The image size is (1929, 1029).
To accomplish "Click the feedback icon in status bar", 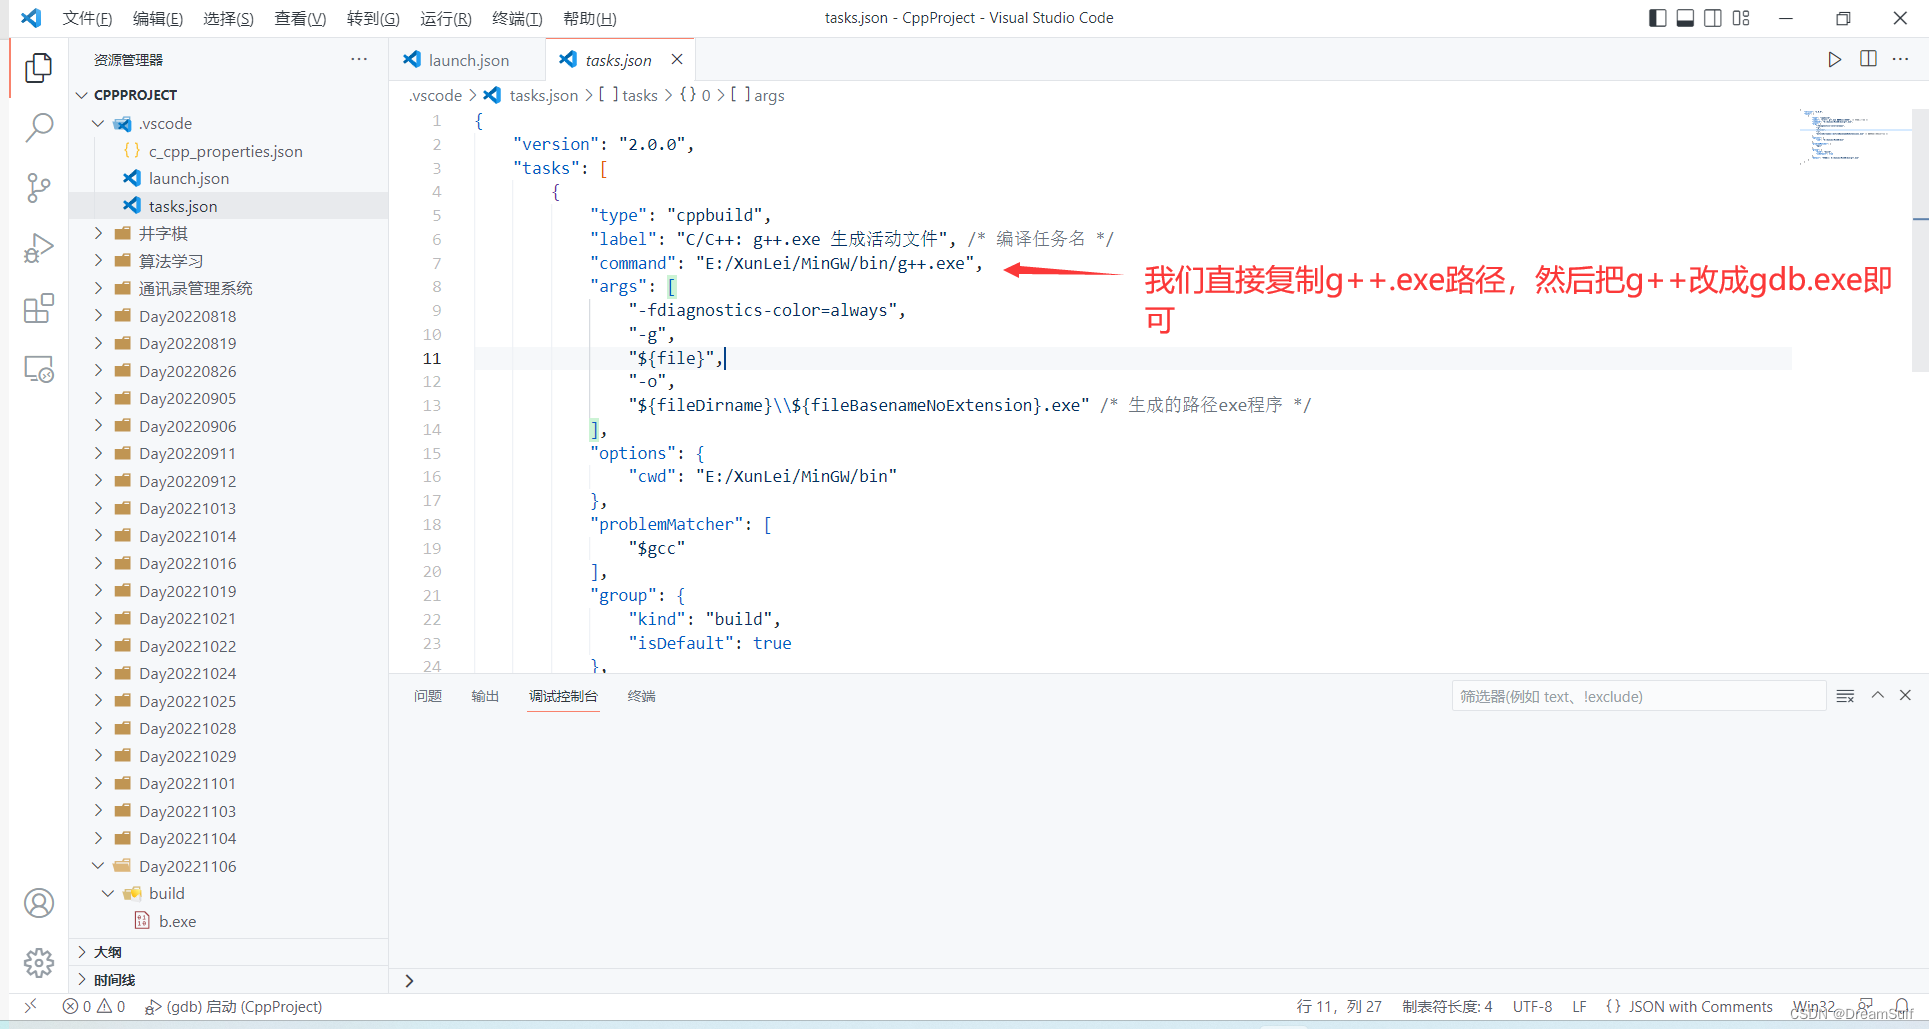I will tap(1866, 1006).
